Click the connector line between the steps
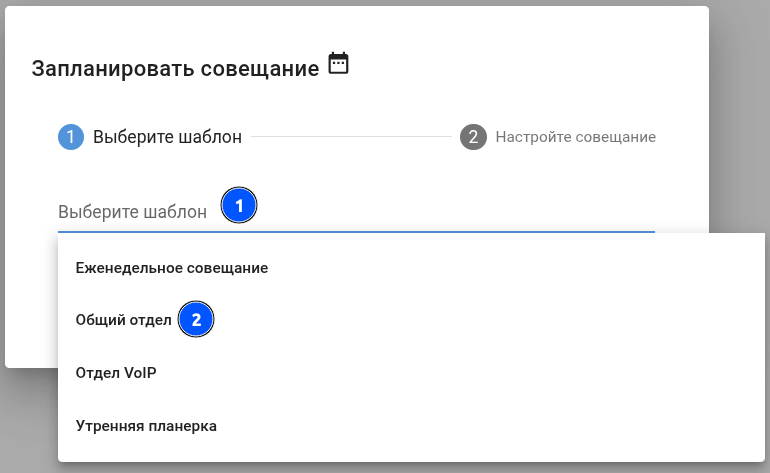This screenshot has width=770, height=473. tap(350, 137)
